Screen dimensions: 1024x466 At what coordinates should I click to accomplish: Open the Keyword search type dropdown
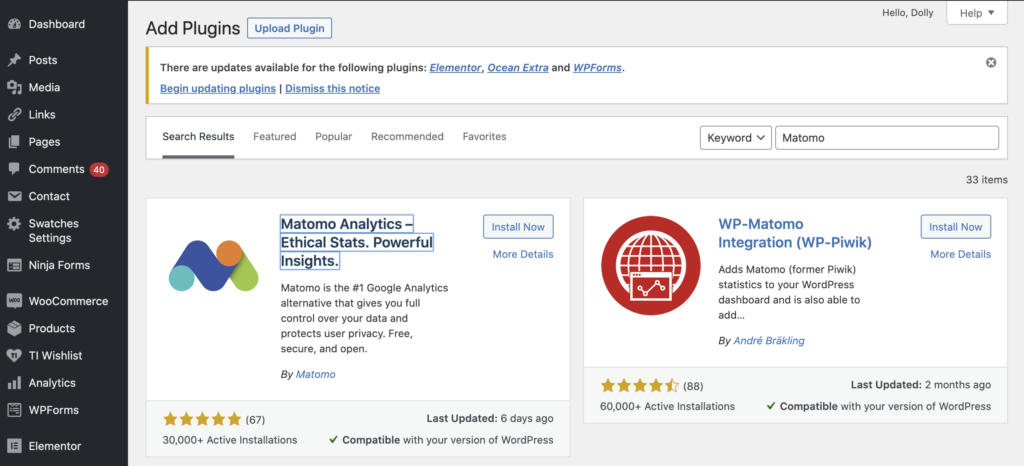(735, 138)
